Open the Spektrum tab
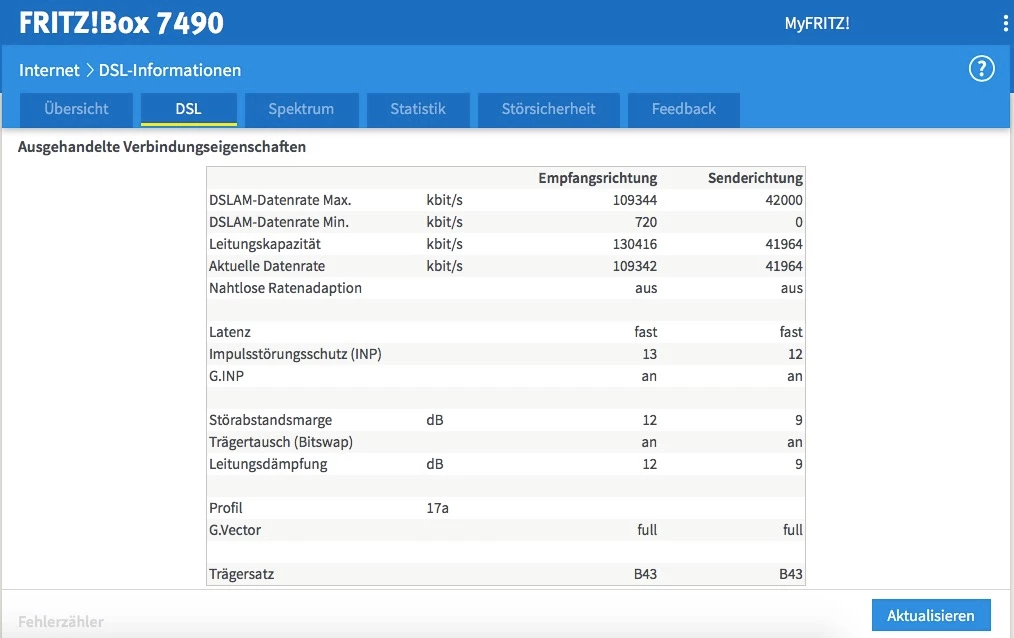1014x638 pixels. pos(301,109)
